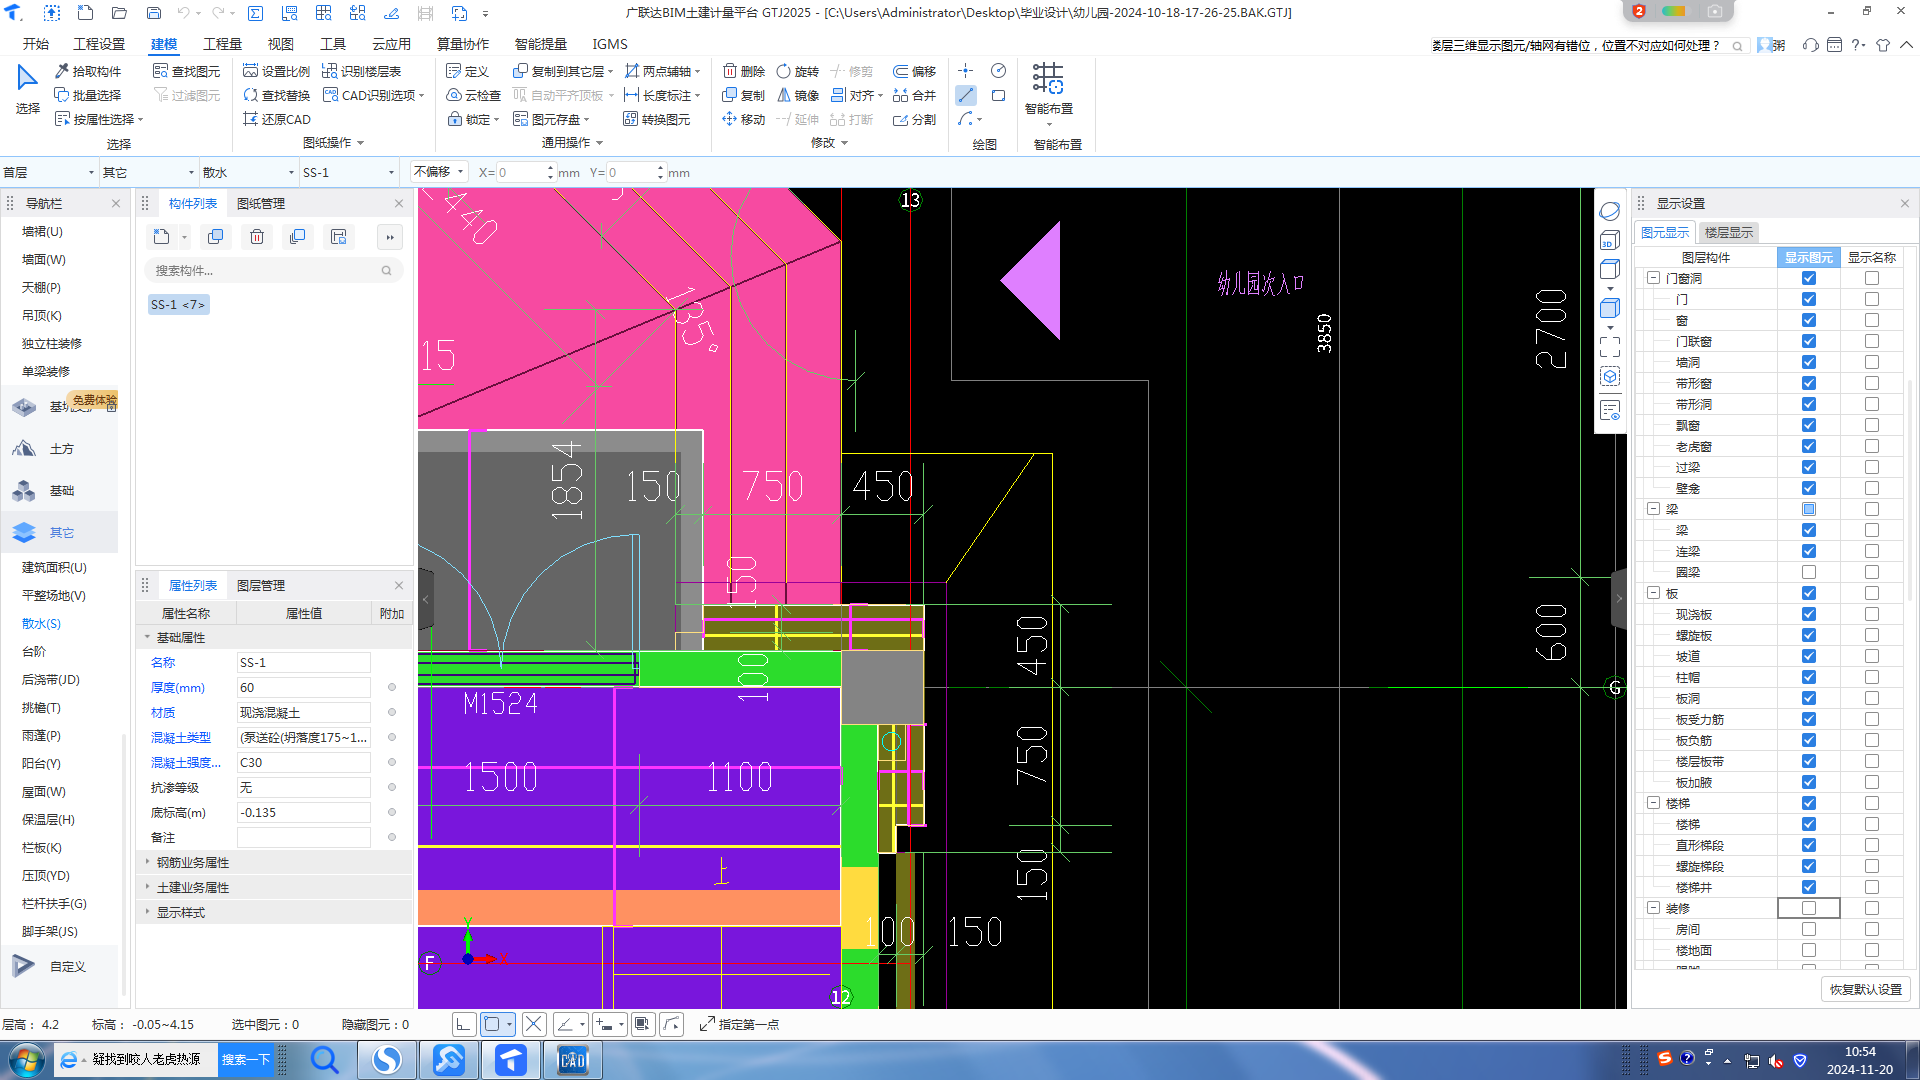Image resolution: width=1920 pixels, height=1080 pixels.
Task: Open the SS-1 component dropdown
Action: coord(348,172)
